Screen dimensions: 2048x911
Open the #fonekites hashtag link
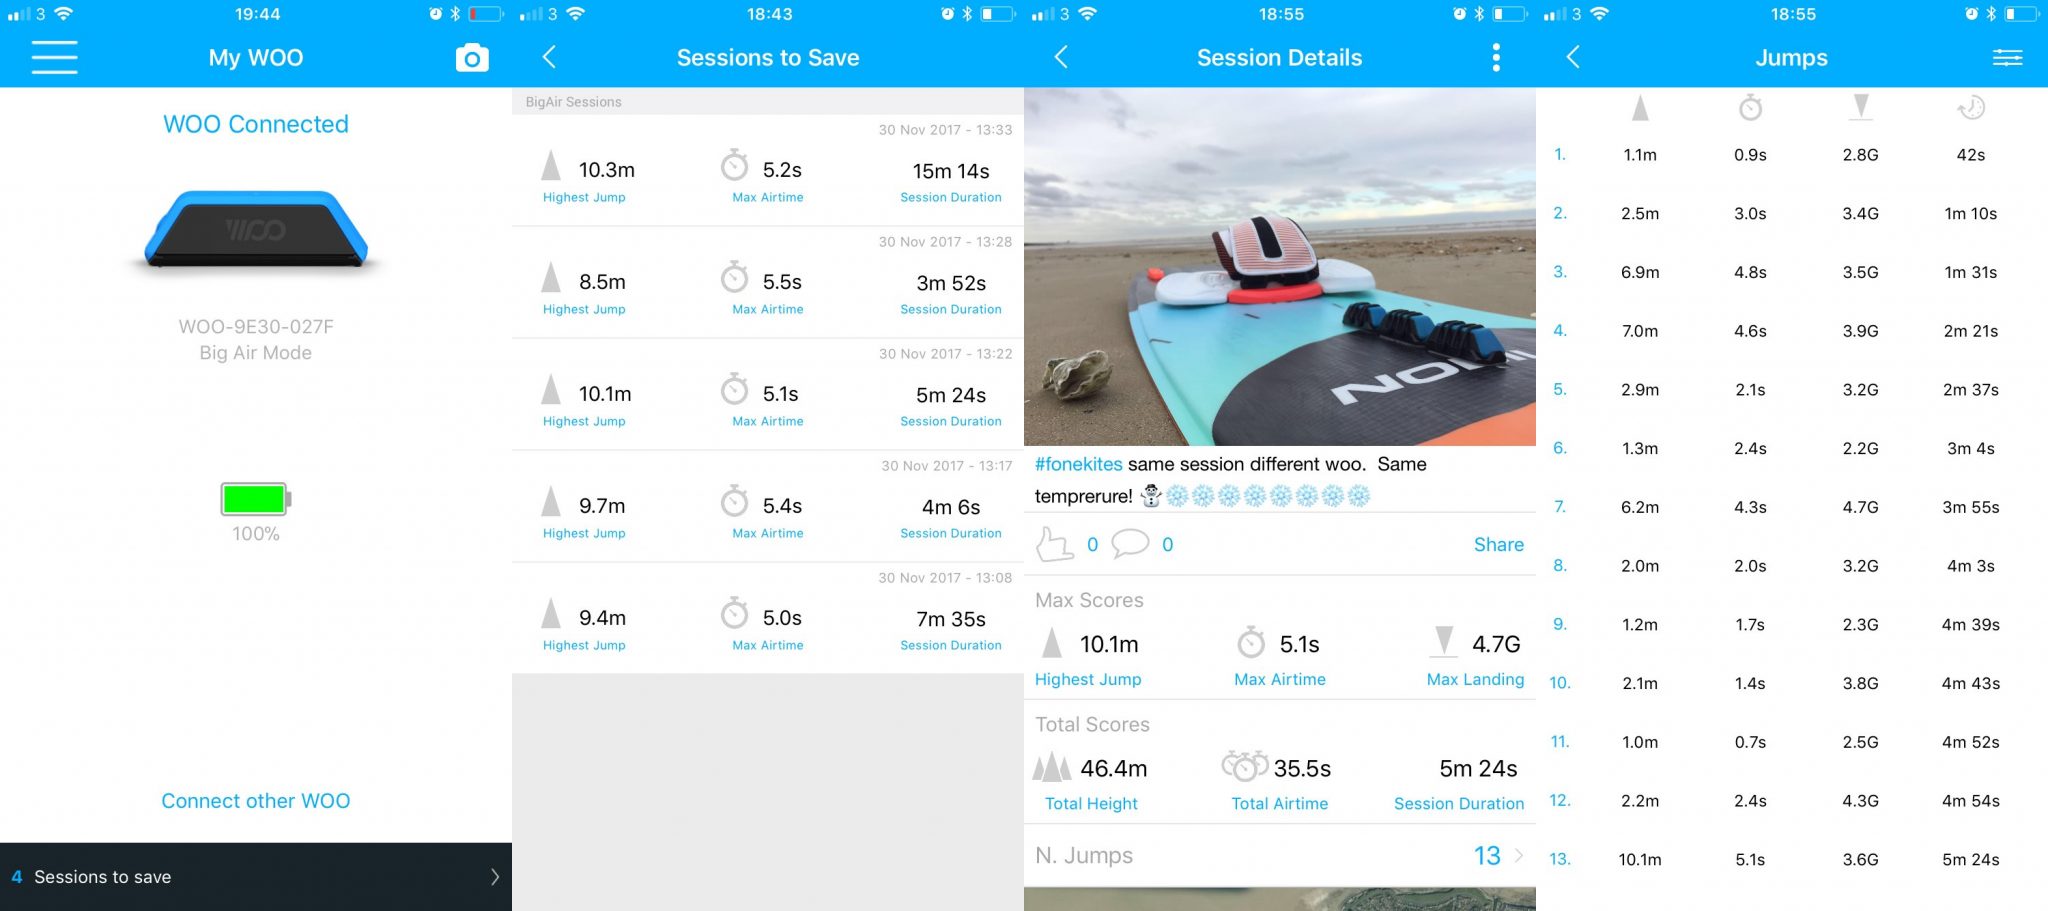click(1078, 464)
